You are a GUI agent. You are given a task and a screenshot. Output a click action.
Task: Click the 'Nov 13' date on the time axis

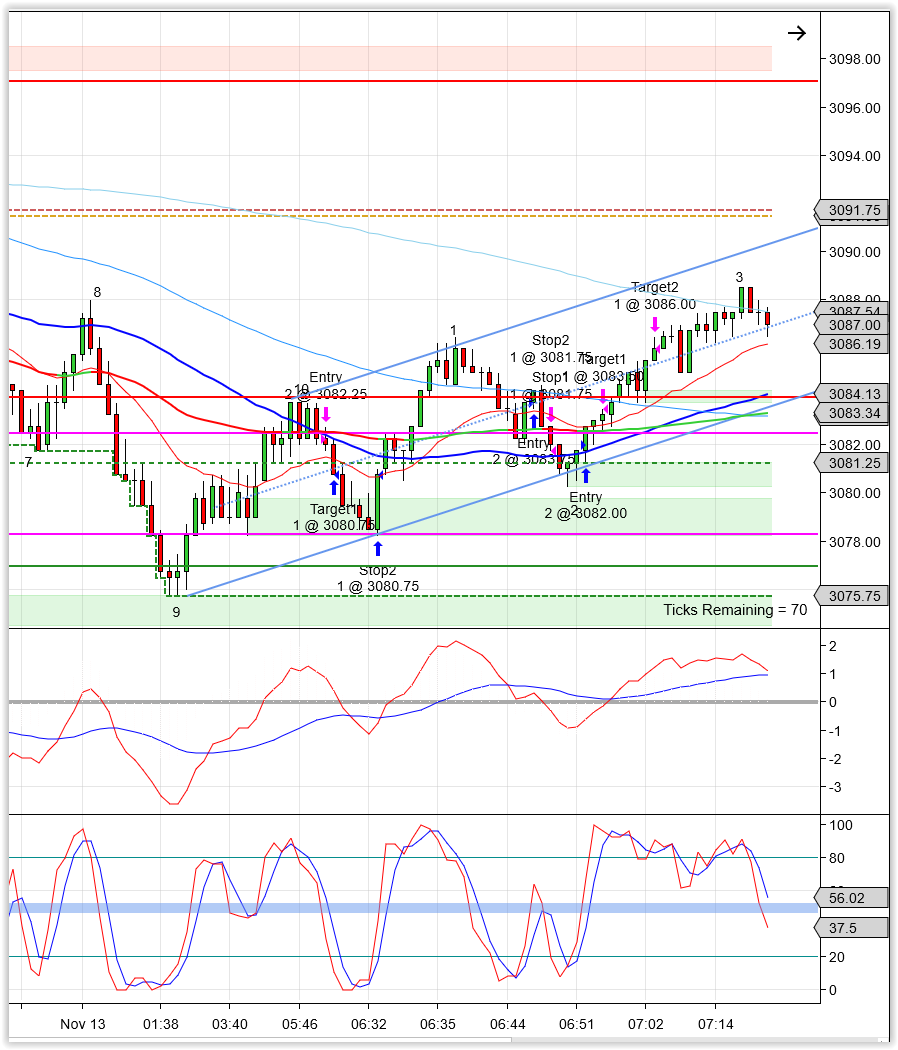[x=83, y=1025]
